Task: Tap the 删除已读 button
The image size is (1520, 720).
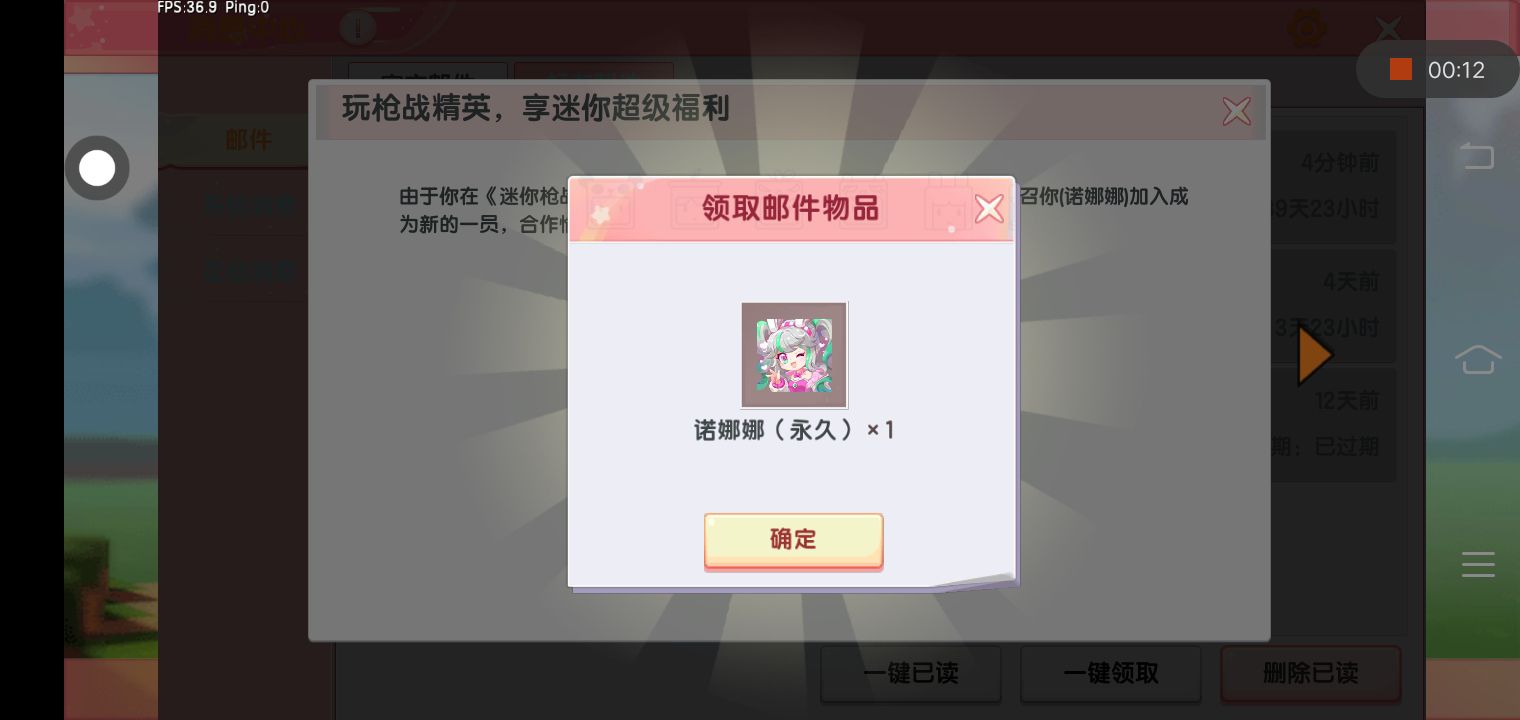Action: [1311, 673]
